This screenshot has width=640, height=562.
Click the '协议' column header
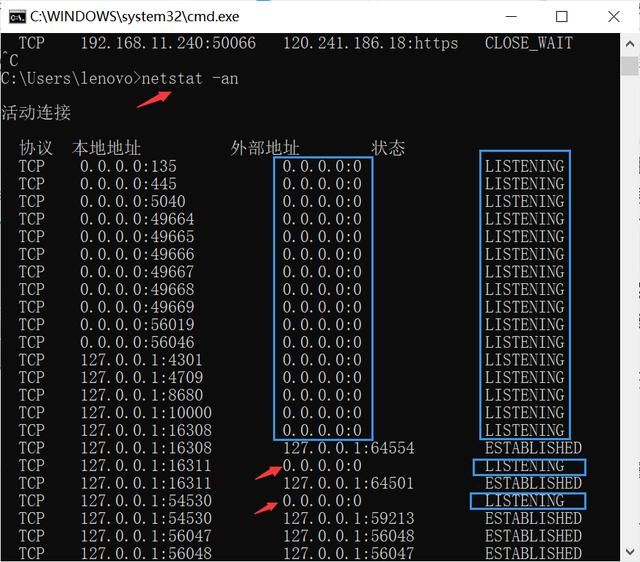point(36,148)
